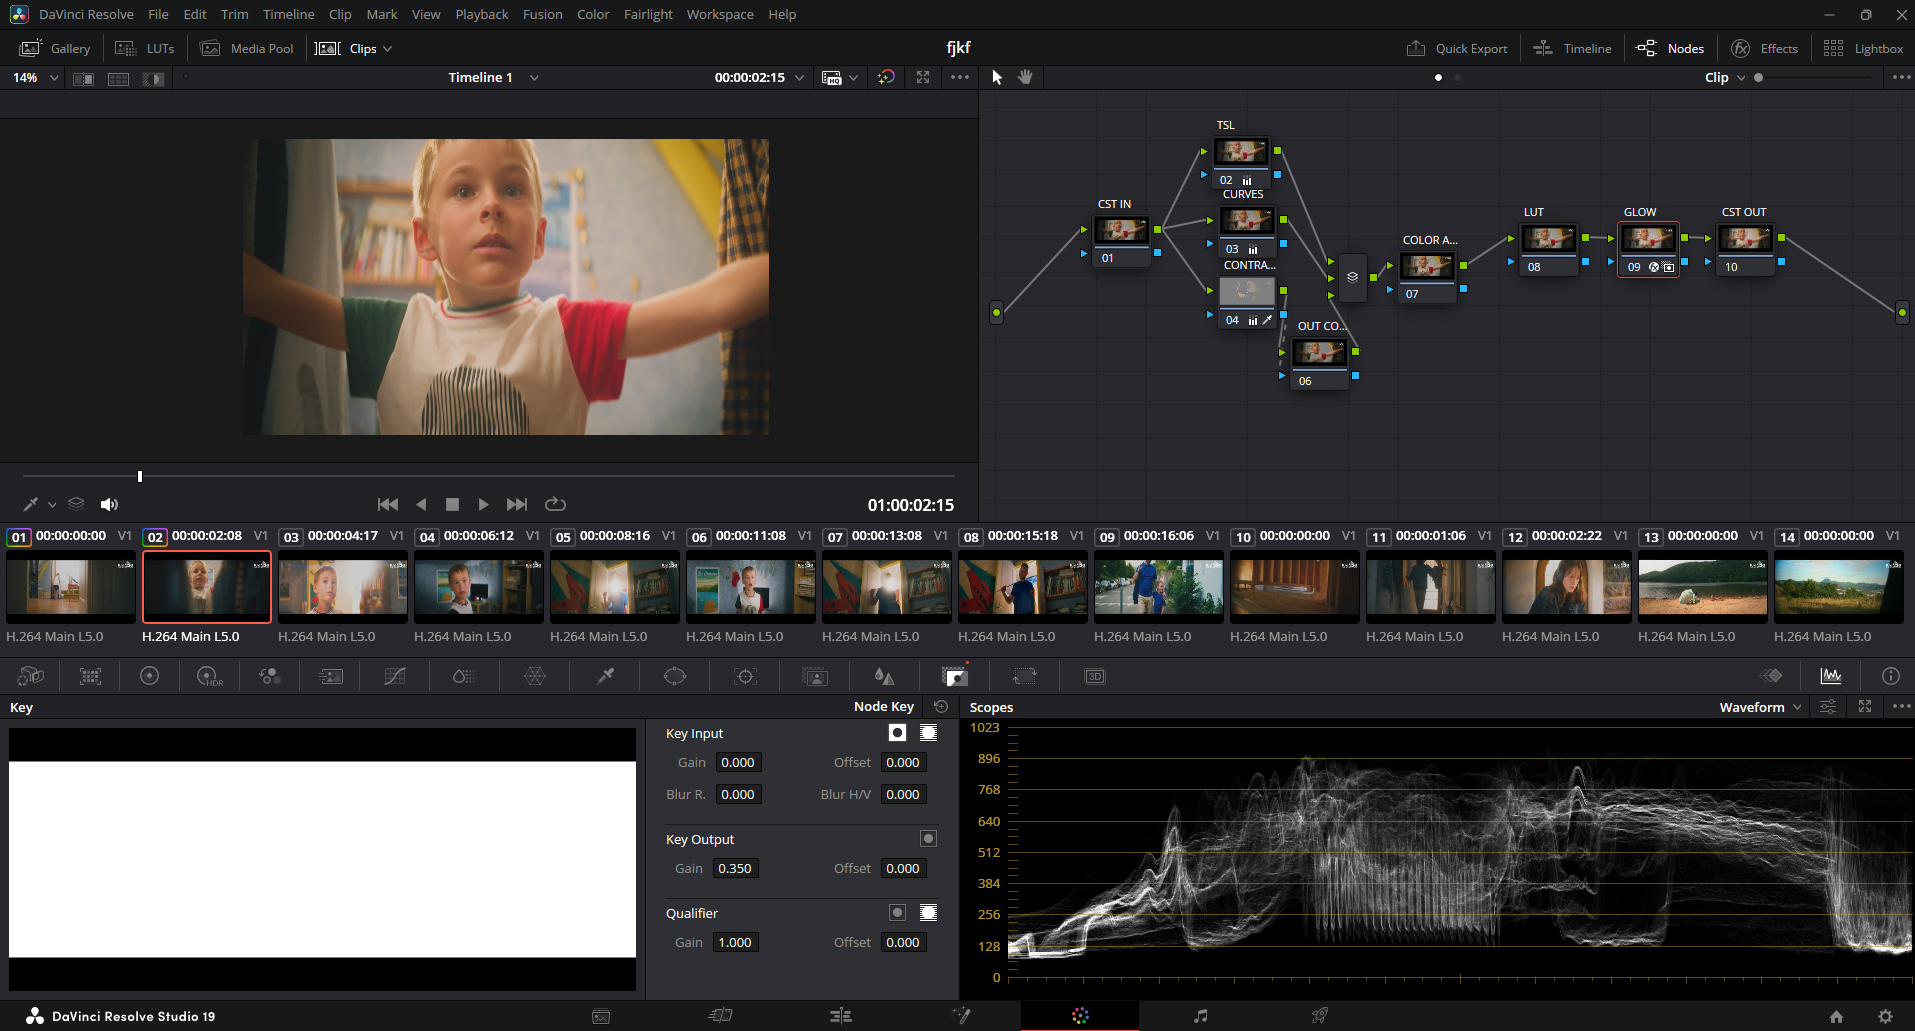The width and height of the screenshot is (1915, 1031).
Task: Toggle the Key Output invert box
Action: 928,839
